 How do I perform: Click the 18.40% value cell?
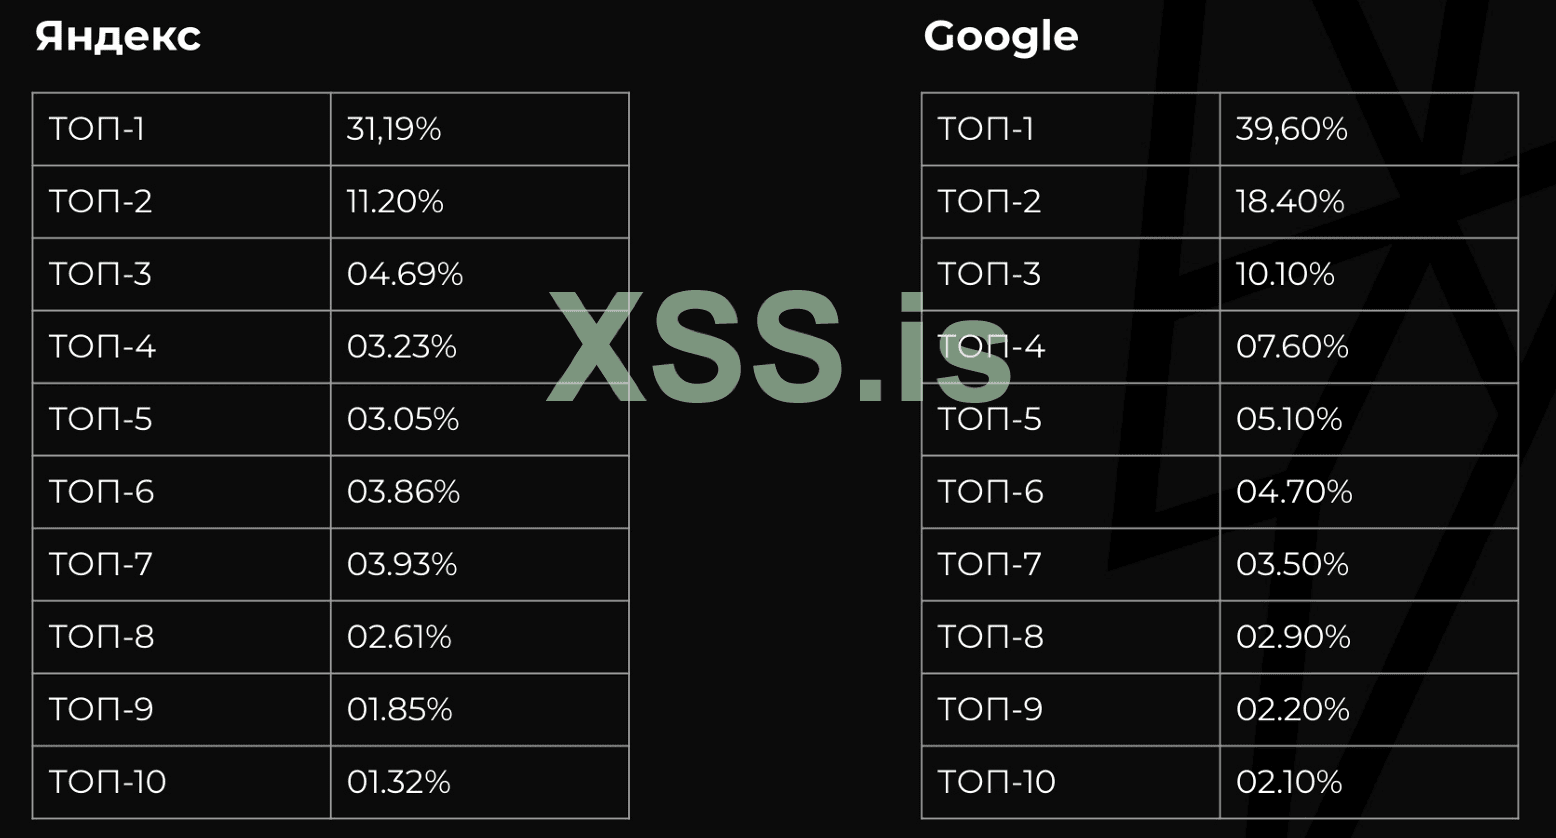[x=1290, y=202]
